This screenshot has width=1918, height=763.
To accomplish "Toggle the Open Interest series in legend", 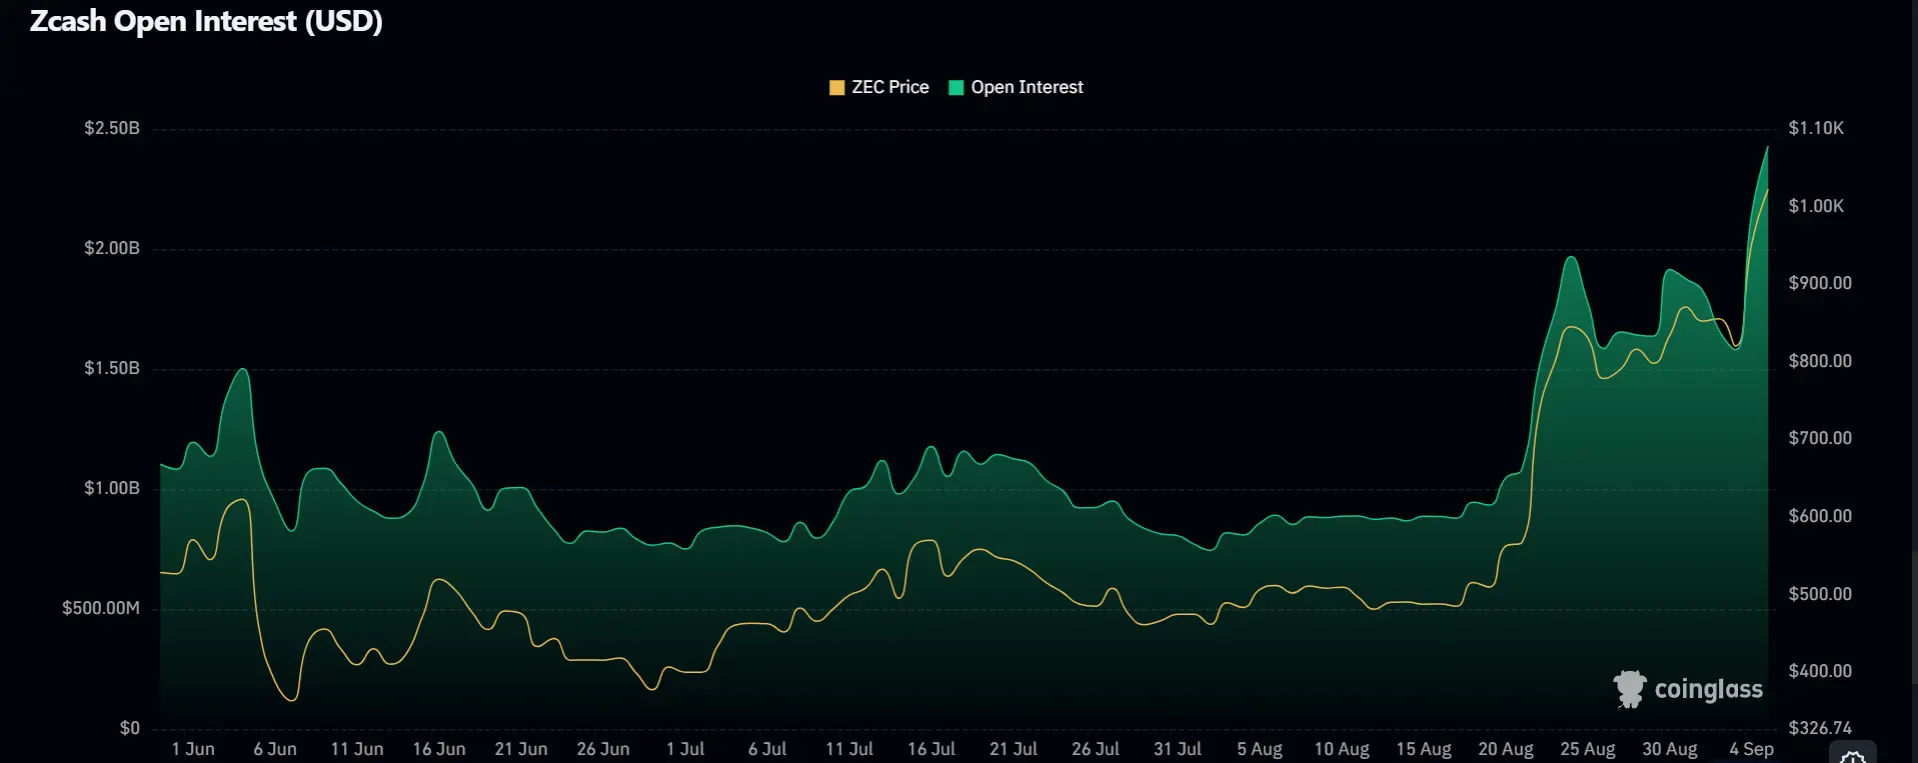I will click(x=1015, y=88).
